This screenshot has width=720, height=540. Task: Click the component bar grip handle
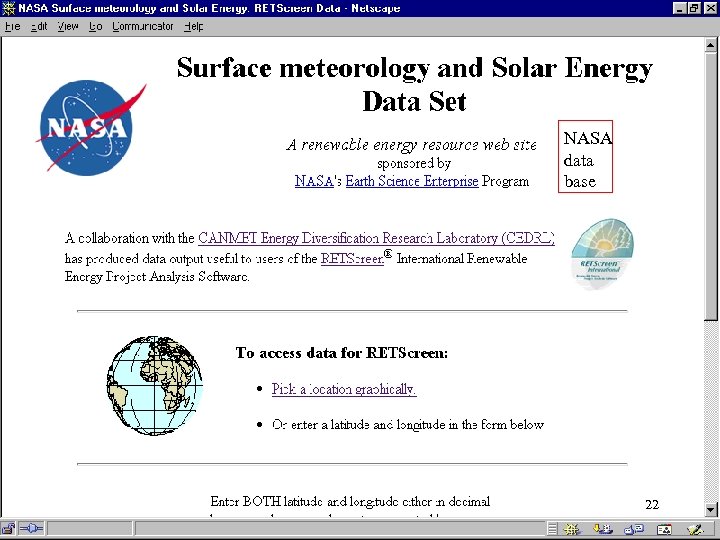tap(552, 529)
